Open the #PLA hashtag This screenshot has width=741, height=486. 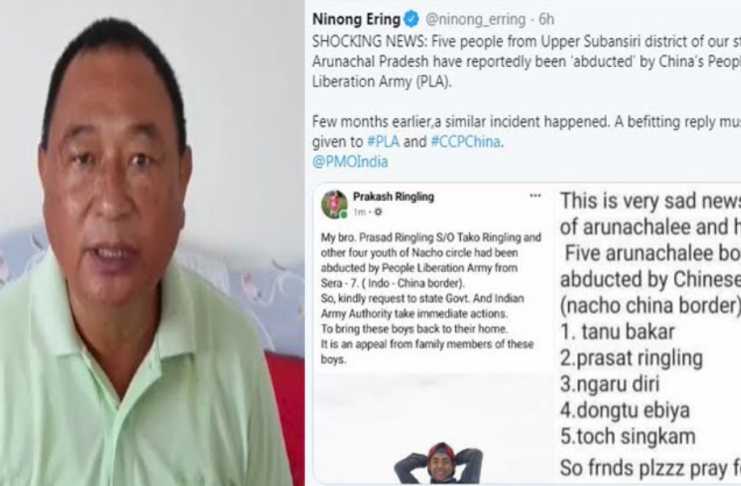point(383,142)
